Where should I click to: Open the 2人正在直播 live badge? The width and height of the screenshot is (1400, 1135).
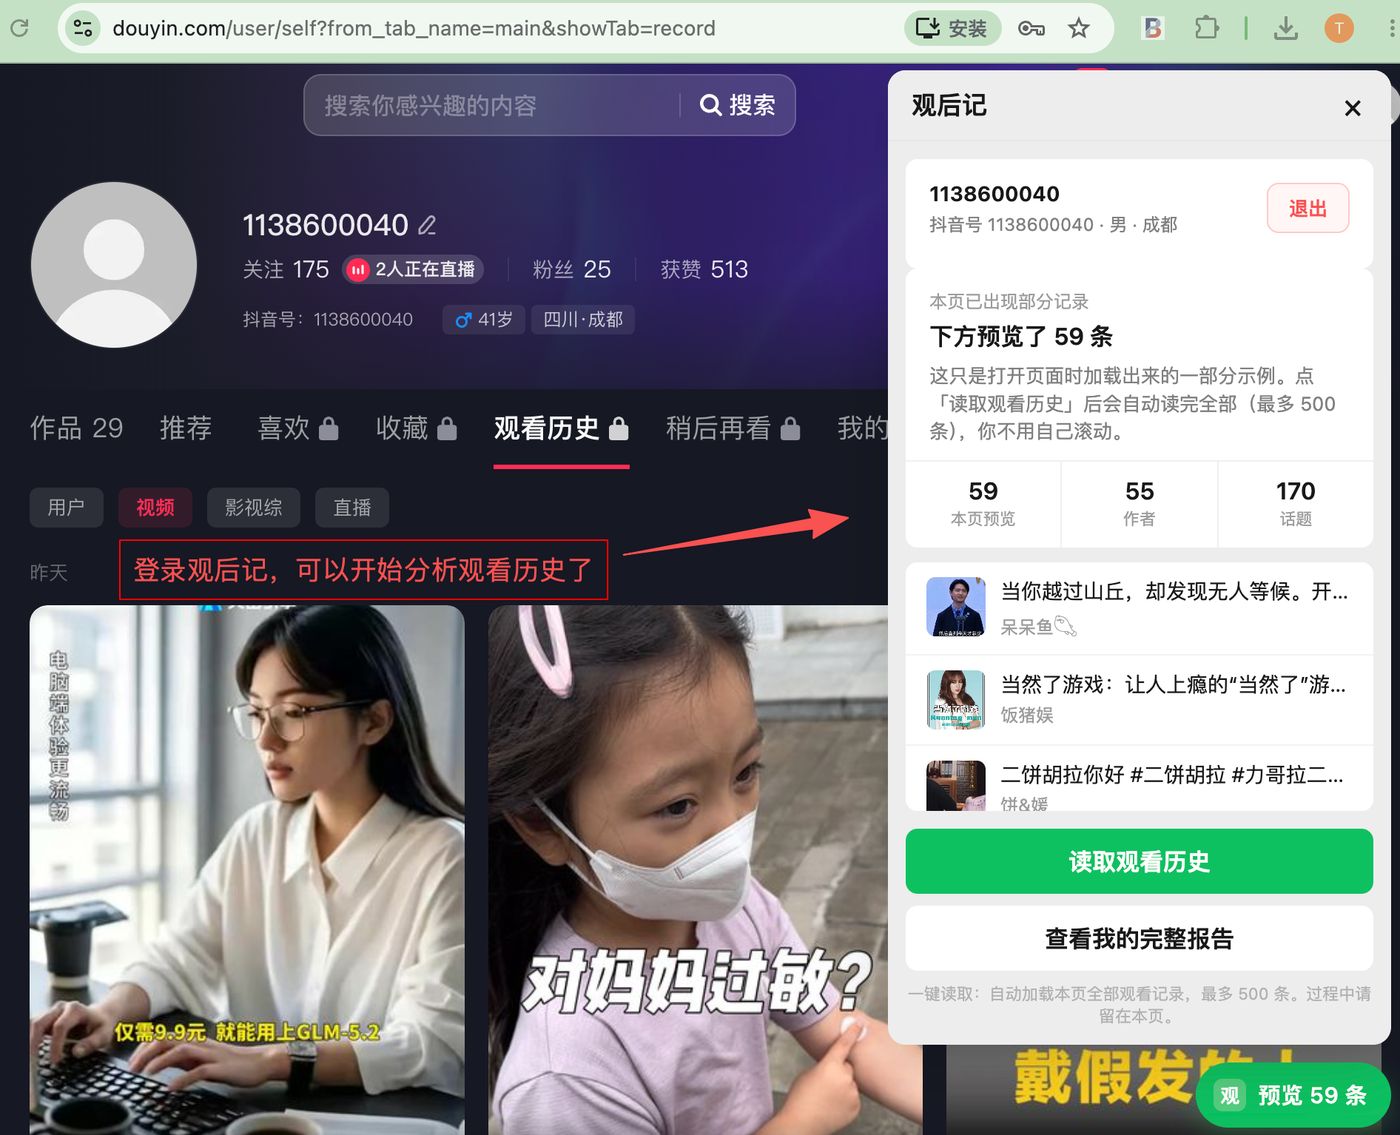[414, 269]
